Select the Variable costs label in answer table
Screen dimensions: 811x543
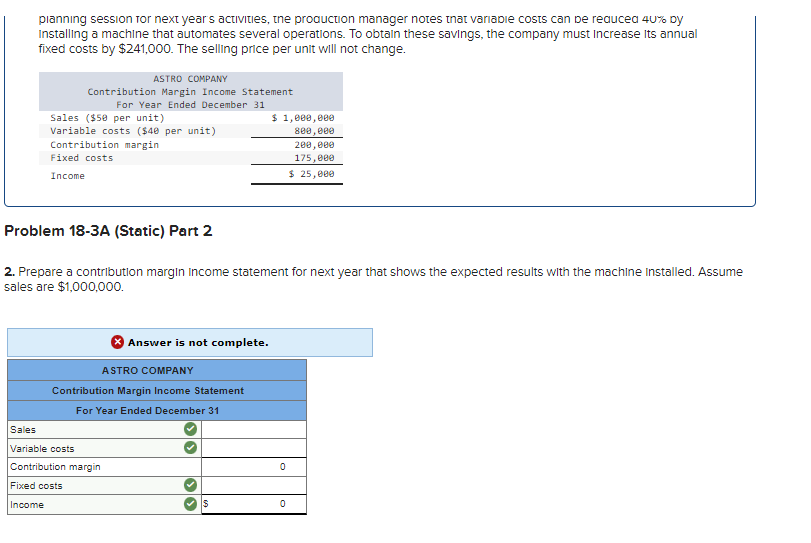click(42, 448)
